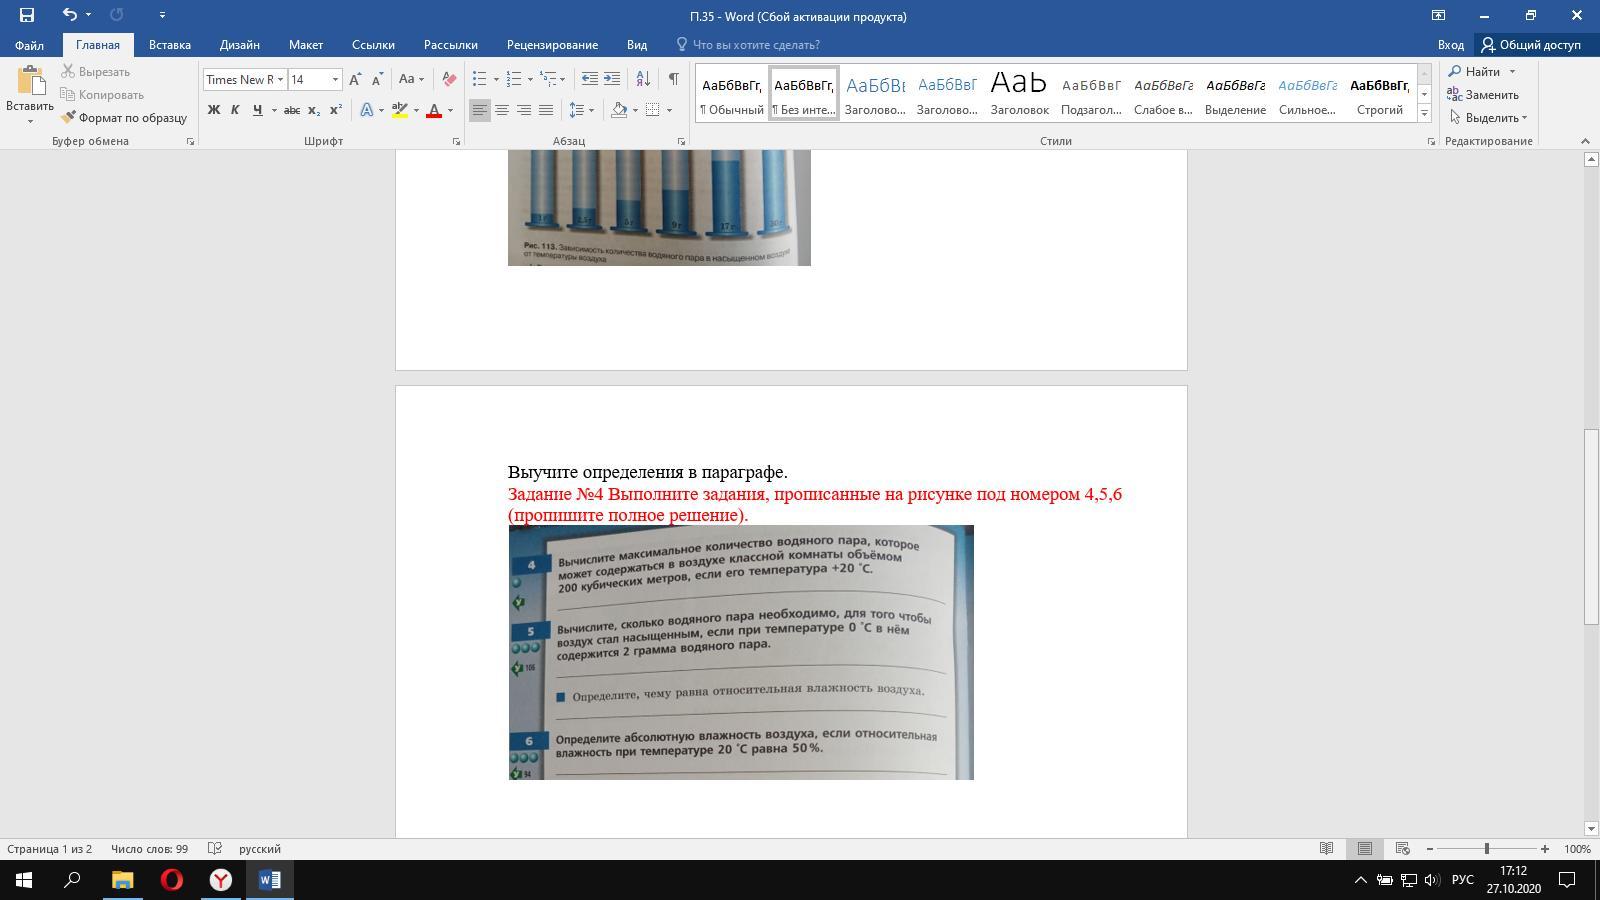Click the bullet list icon
This screenshot has width=1600, height=900.
point(480,79)
